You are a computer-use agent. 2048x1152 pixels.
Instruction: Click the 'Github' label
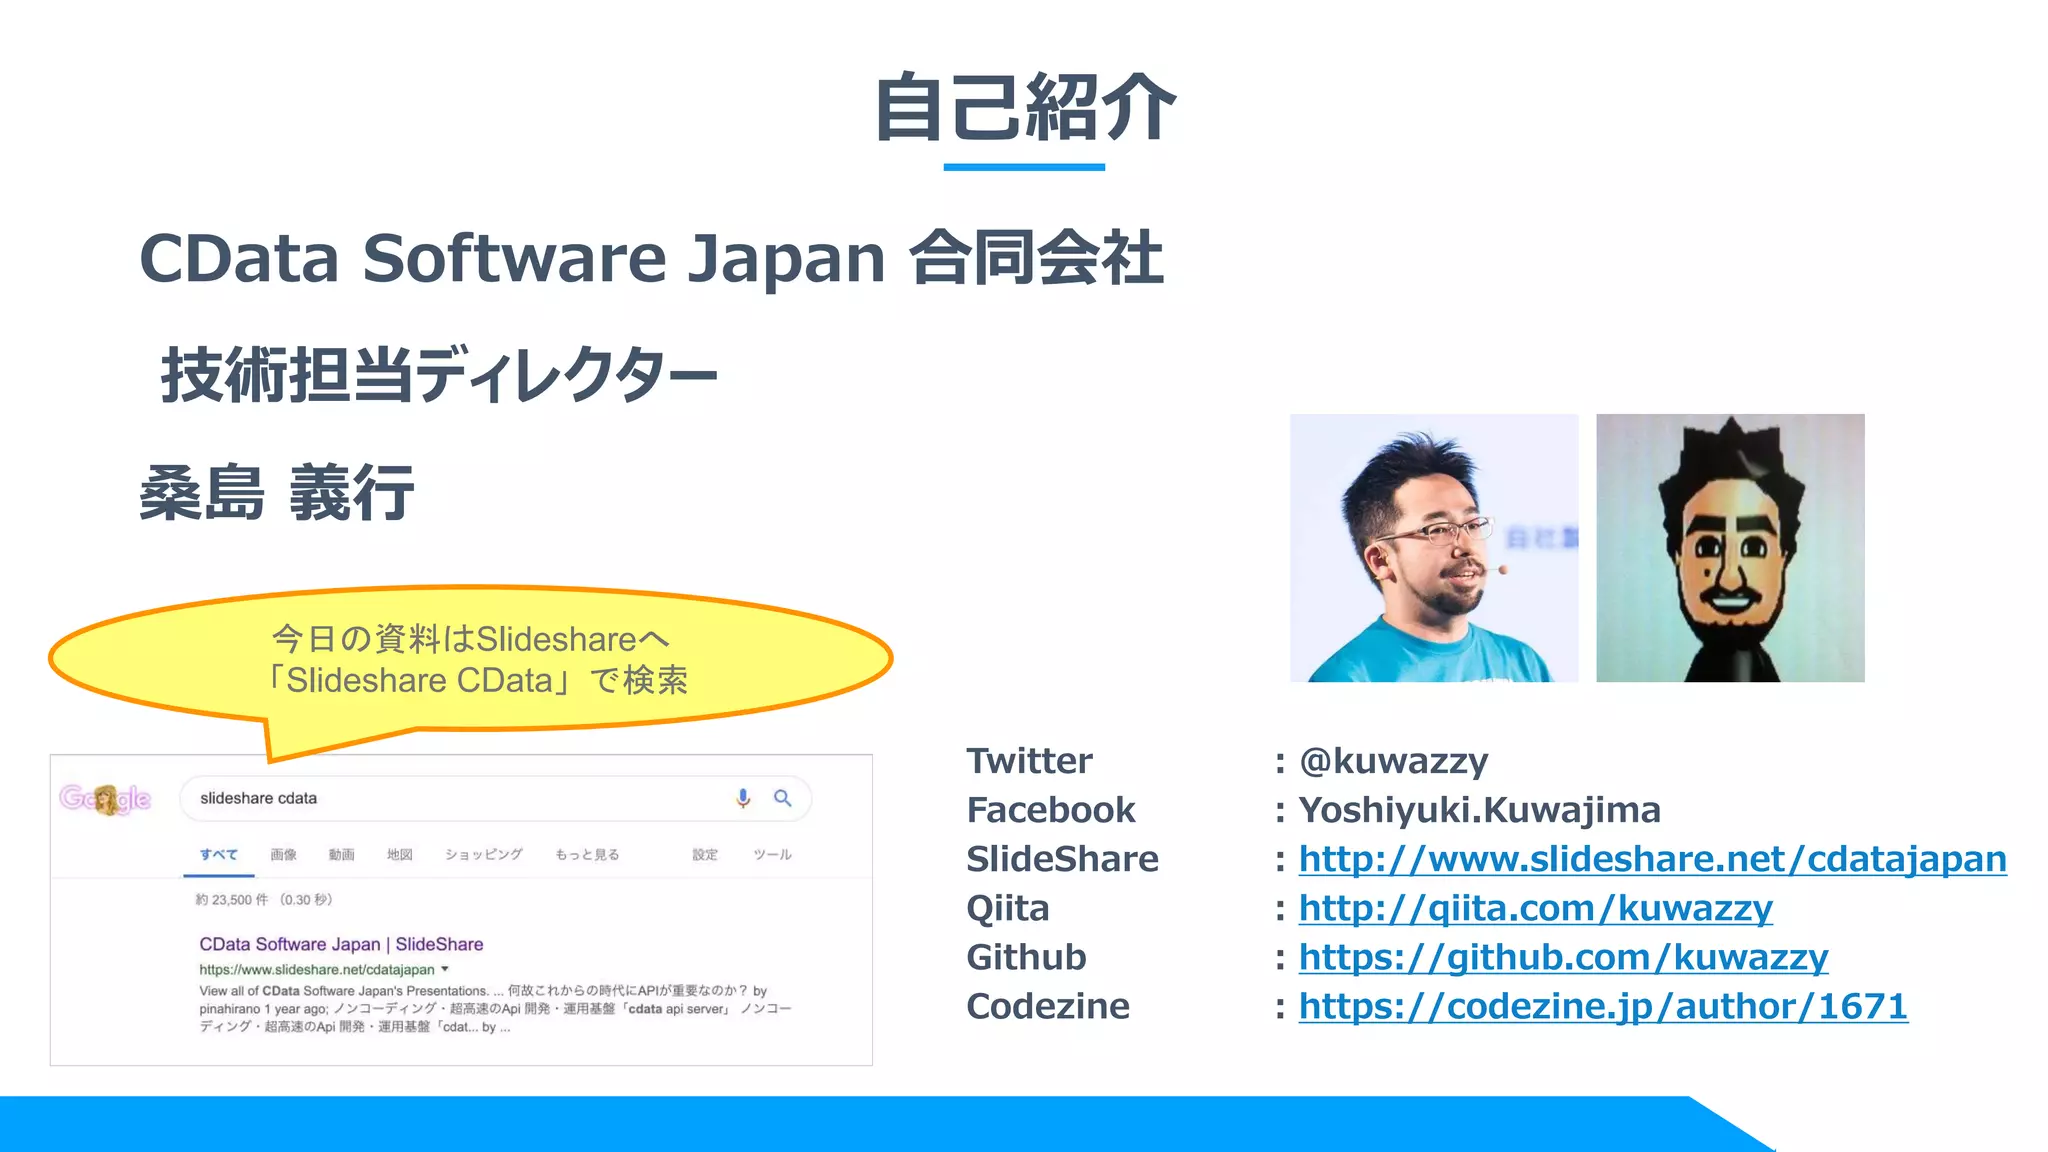(1026, 957)
